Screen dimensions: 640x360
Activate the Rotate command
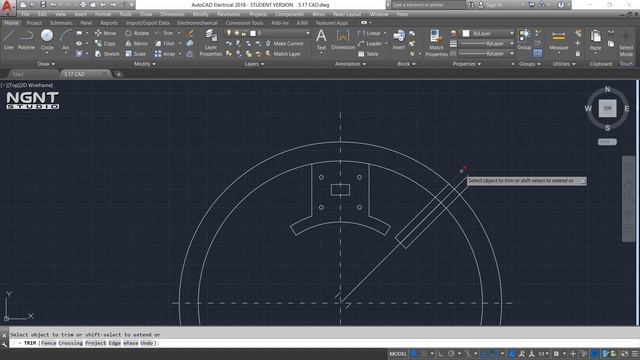[x=137, y=33]
